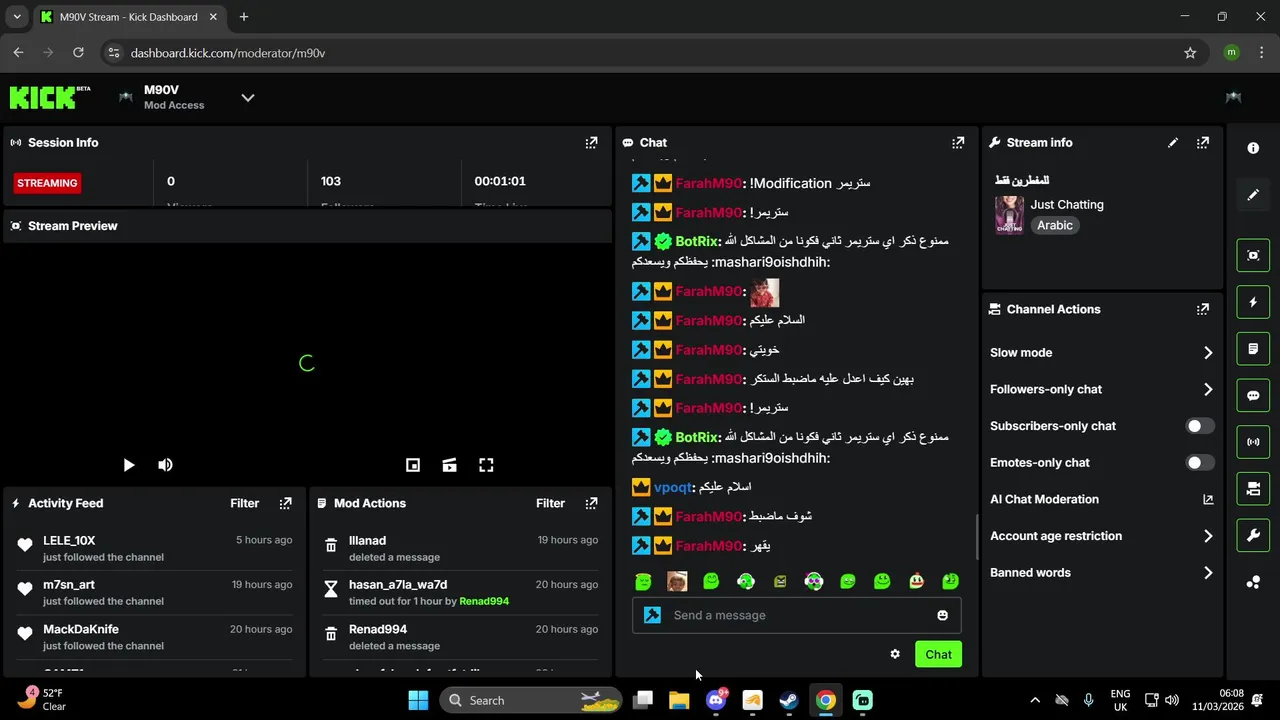Toggle the Session Info broadcast sidebar icon

(1253, 442)
